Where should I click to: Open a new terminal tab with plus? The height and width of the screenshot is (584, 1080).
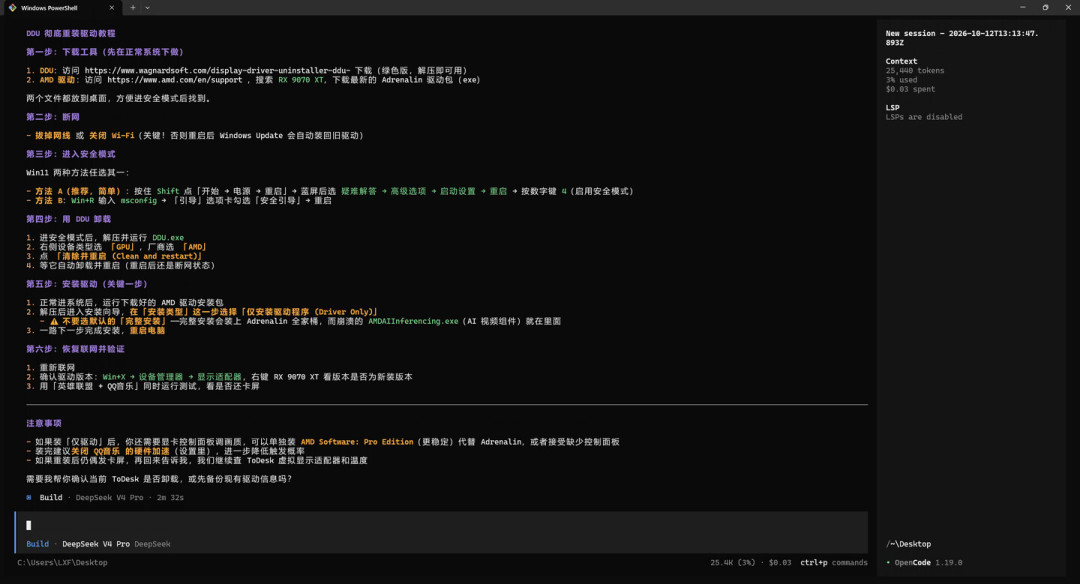pyautogui.click(x=133, y=8)
